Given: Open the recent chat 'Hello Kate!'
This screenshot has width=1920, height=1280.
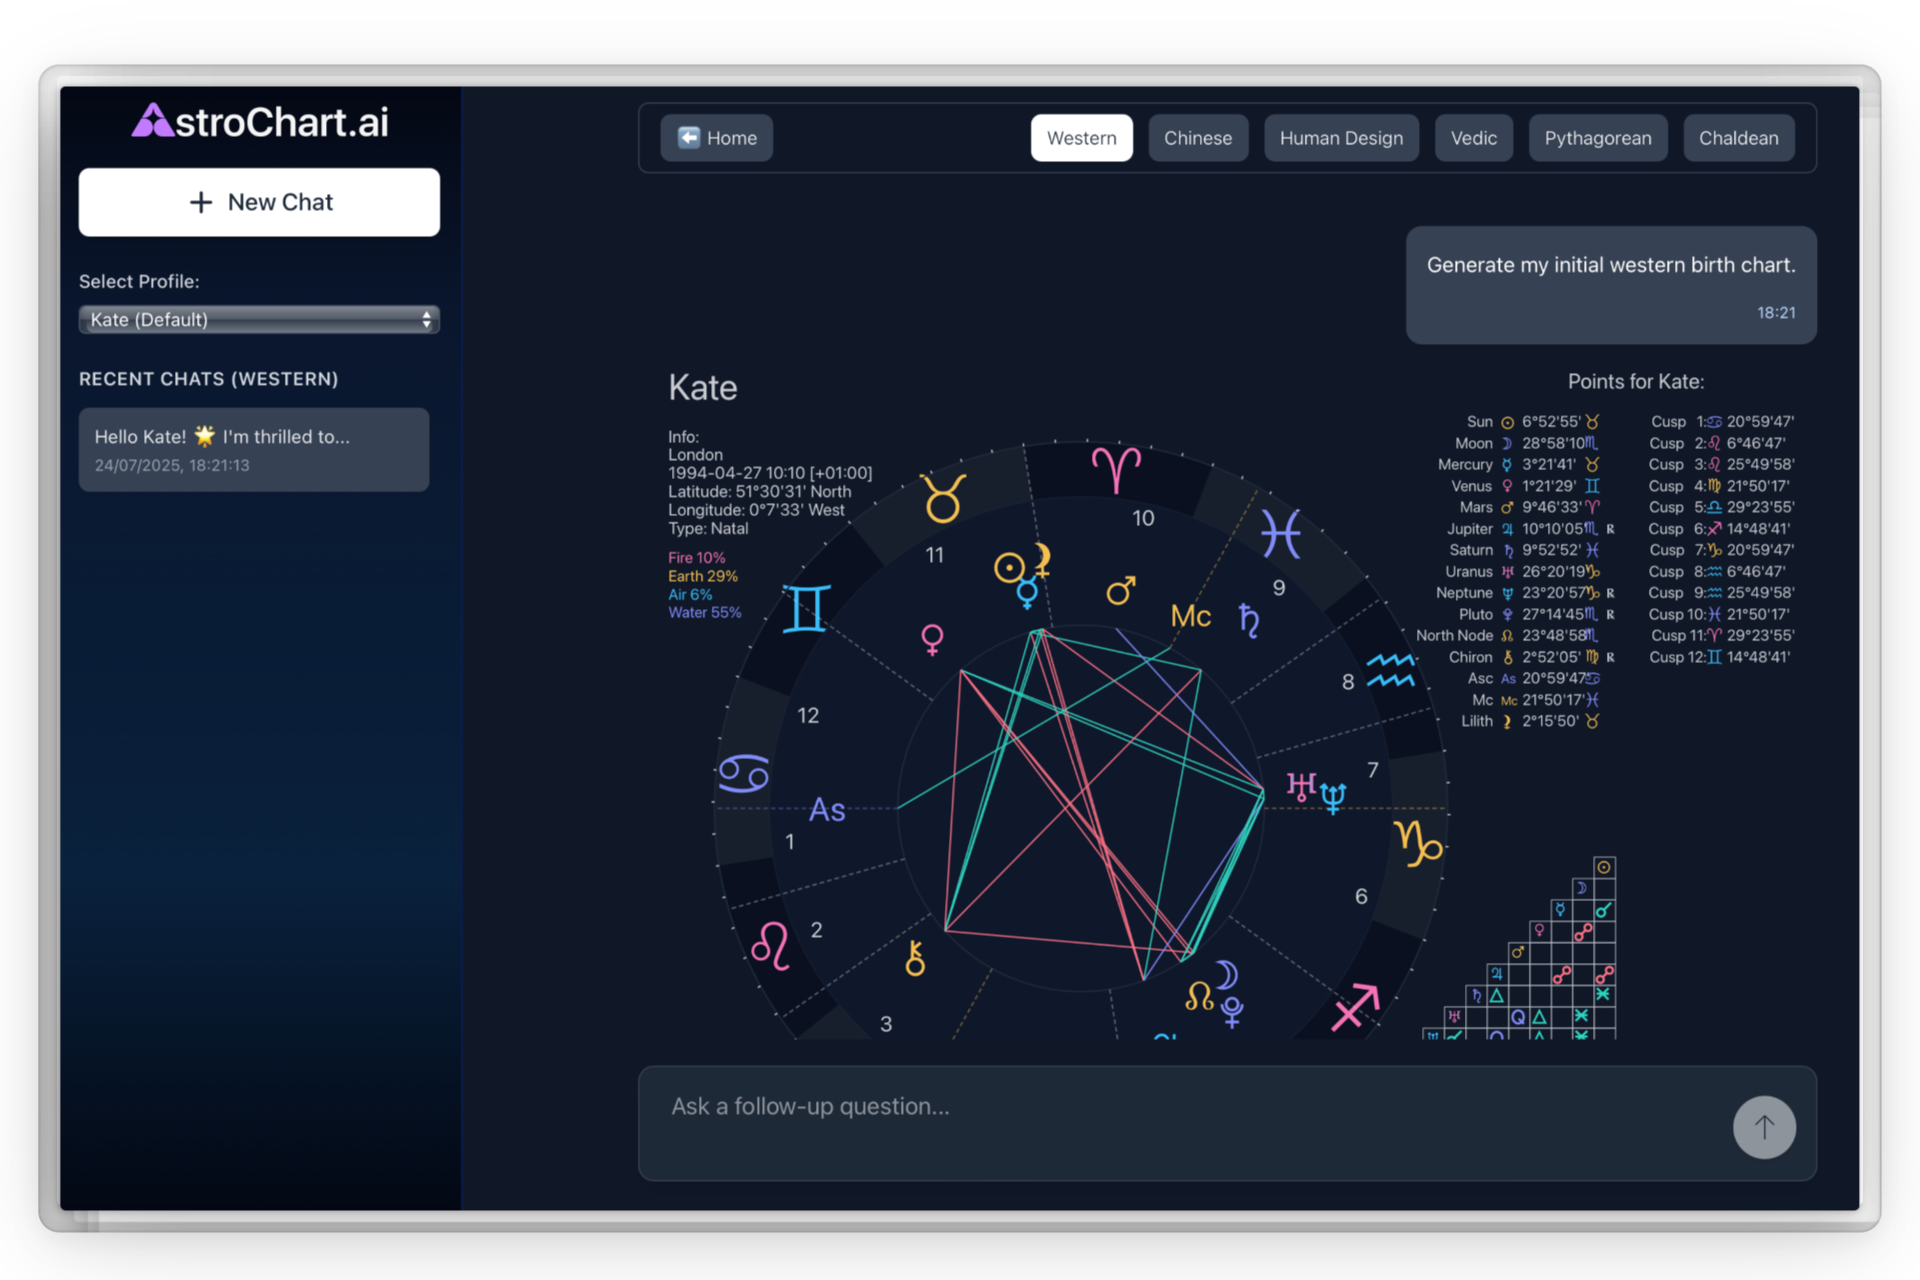Looking at the screenshot, I should (x=254, y=449).
